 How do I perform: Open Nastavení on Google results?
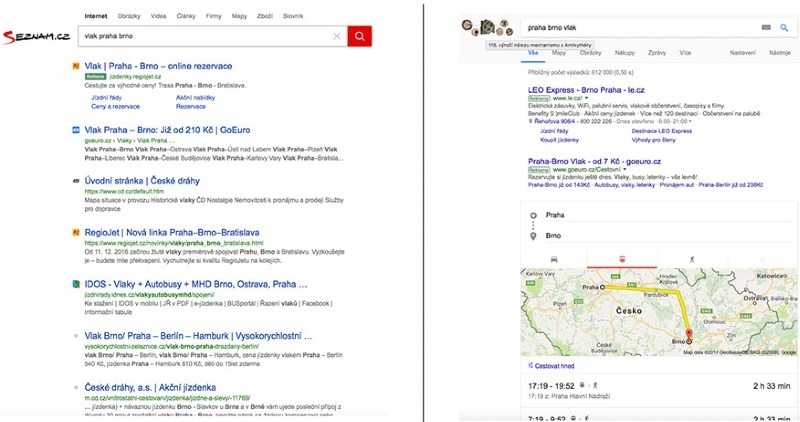pyautogui.click(x=742, y=53)
